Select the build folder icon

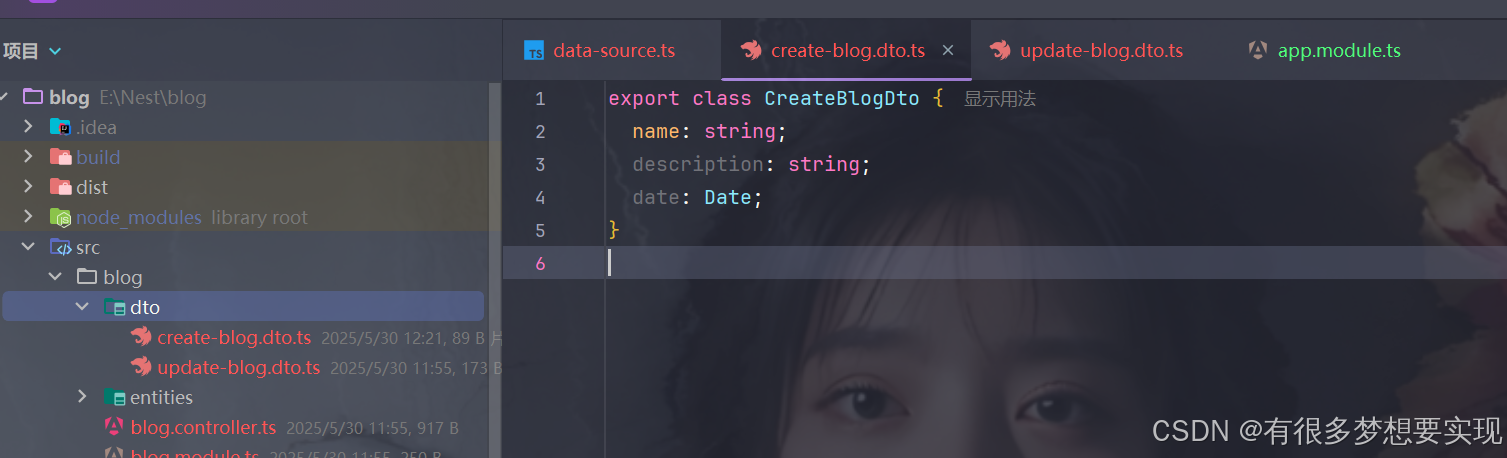point(60,157)
